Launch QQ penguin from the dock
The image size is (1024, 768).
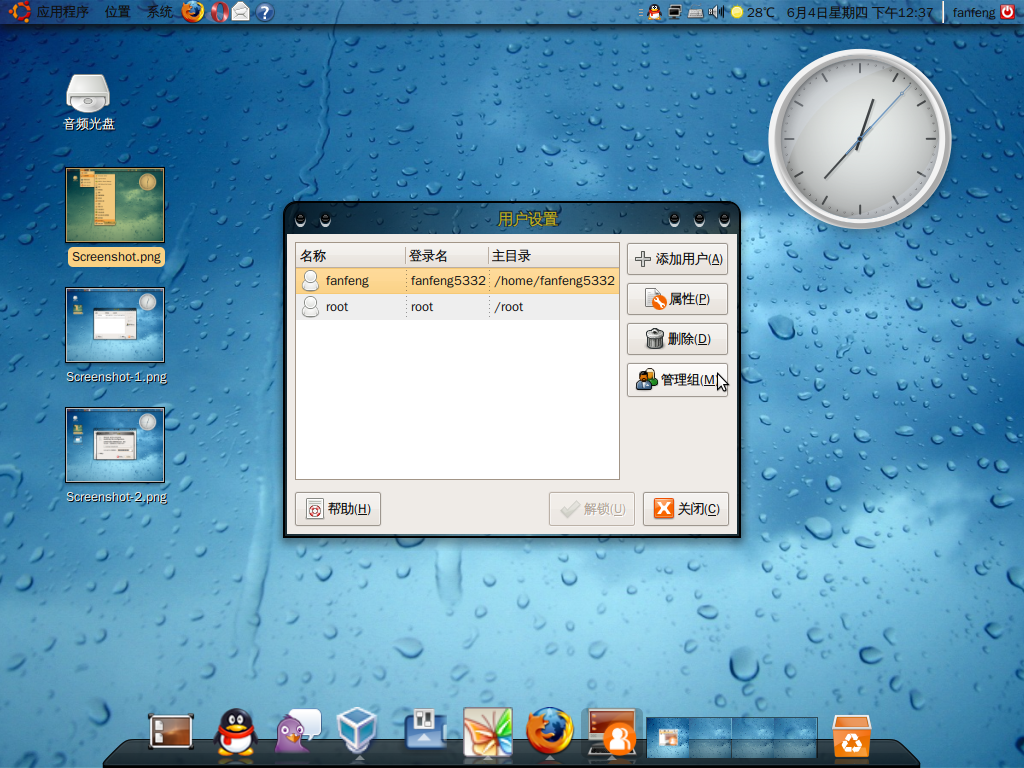click(x=235, y=731)
